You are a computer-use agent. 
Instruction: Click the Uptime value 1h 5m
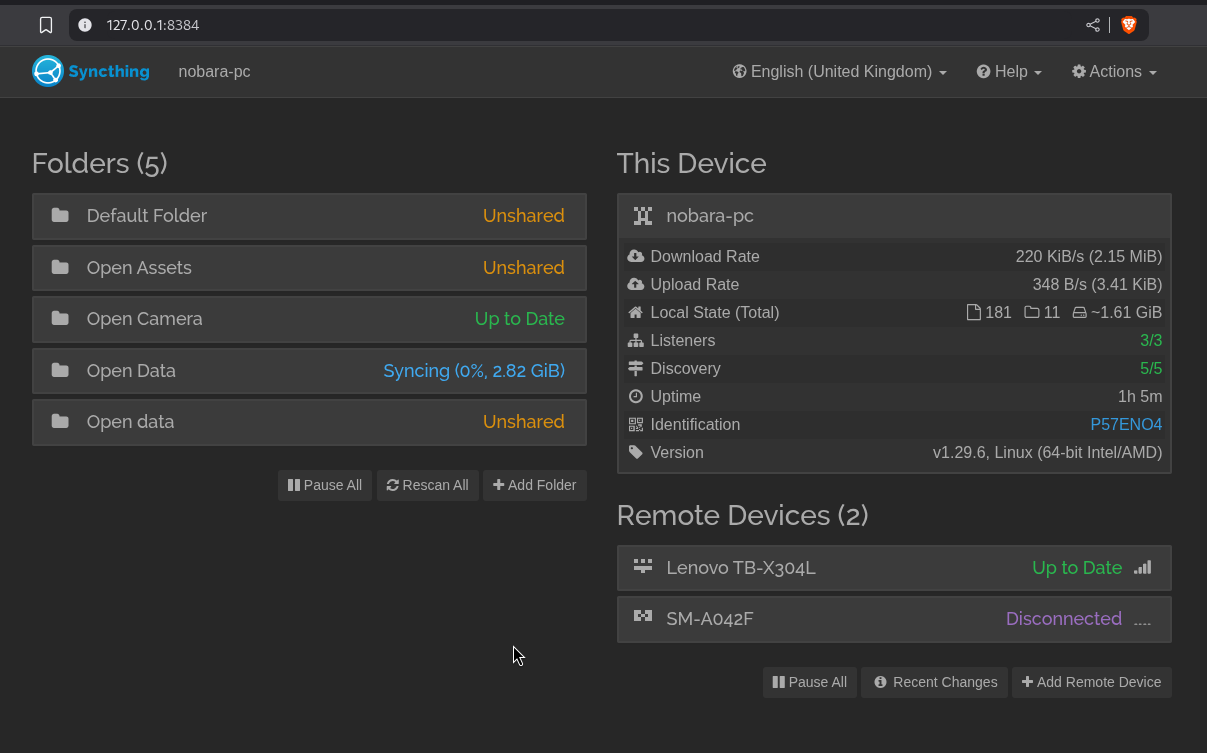pyautogui.click(x=1140, y=396)
